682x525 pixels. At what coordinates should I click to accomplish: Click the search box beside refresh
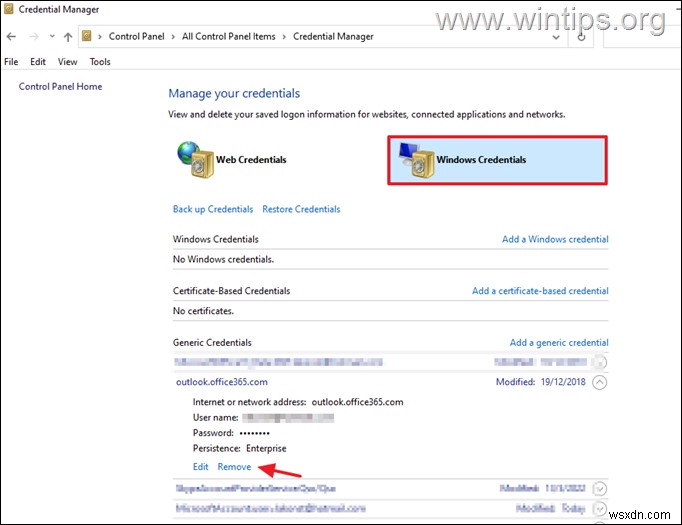coord(640,37)
